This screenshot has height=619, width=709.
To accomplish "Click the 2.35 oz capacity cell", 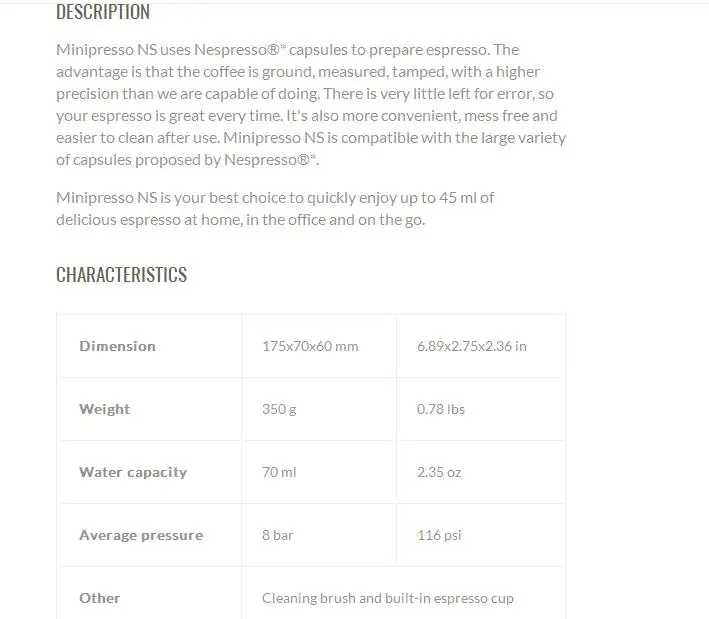I will pyautogui.click(x=439, y=473).
